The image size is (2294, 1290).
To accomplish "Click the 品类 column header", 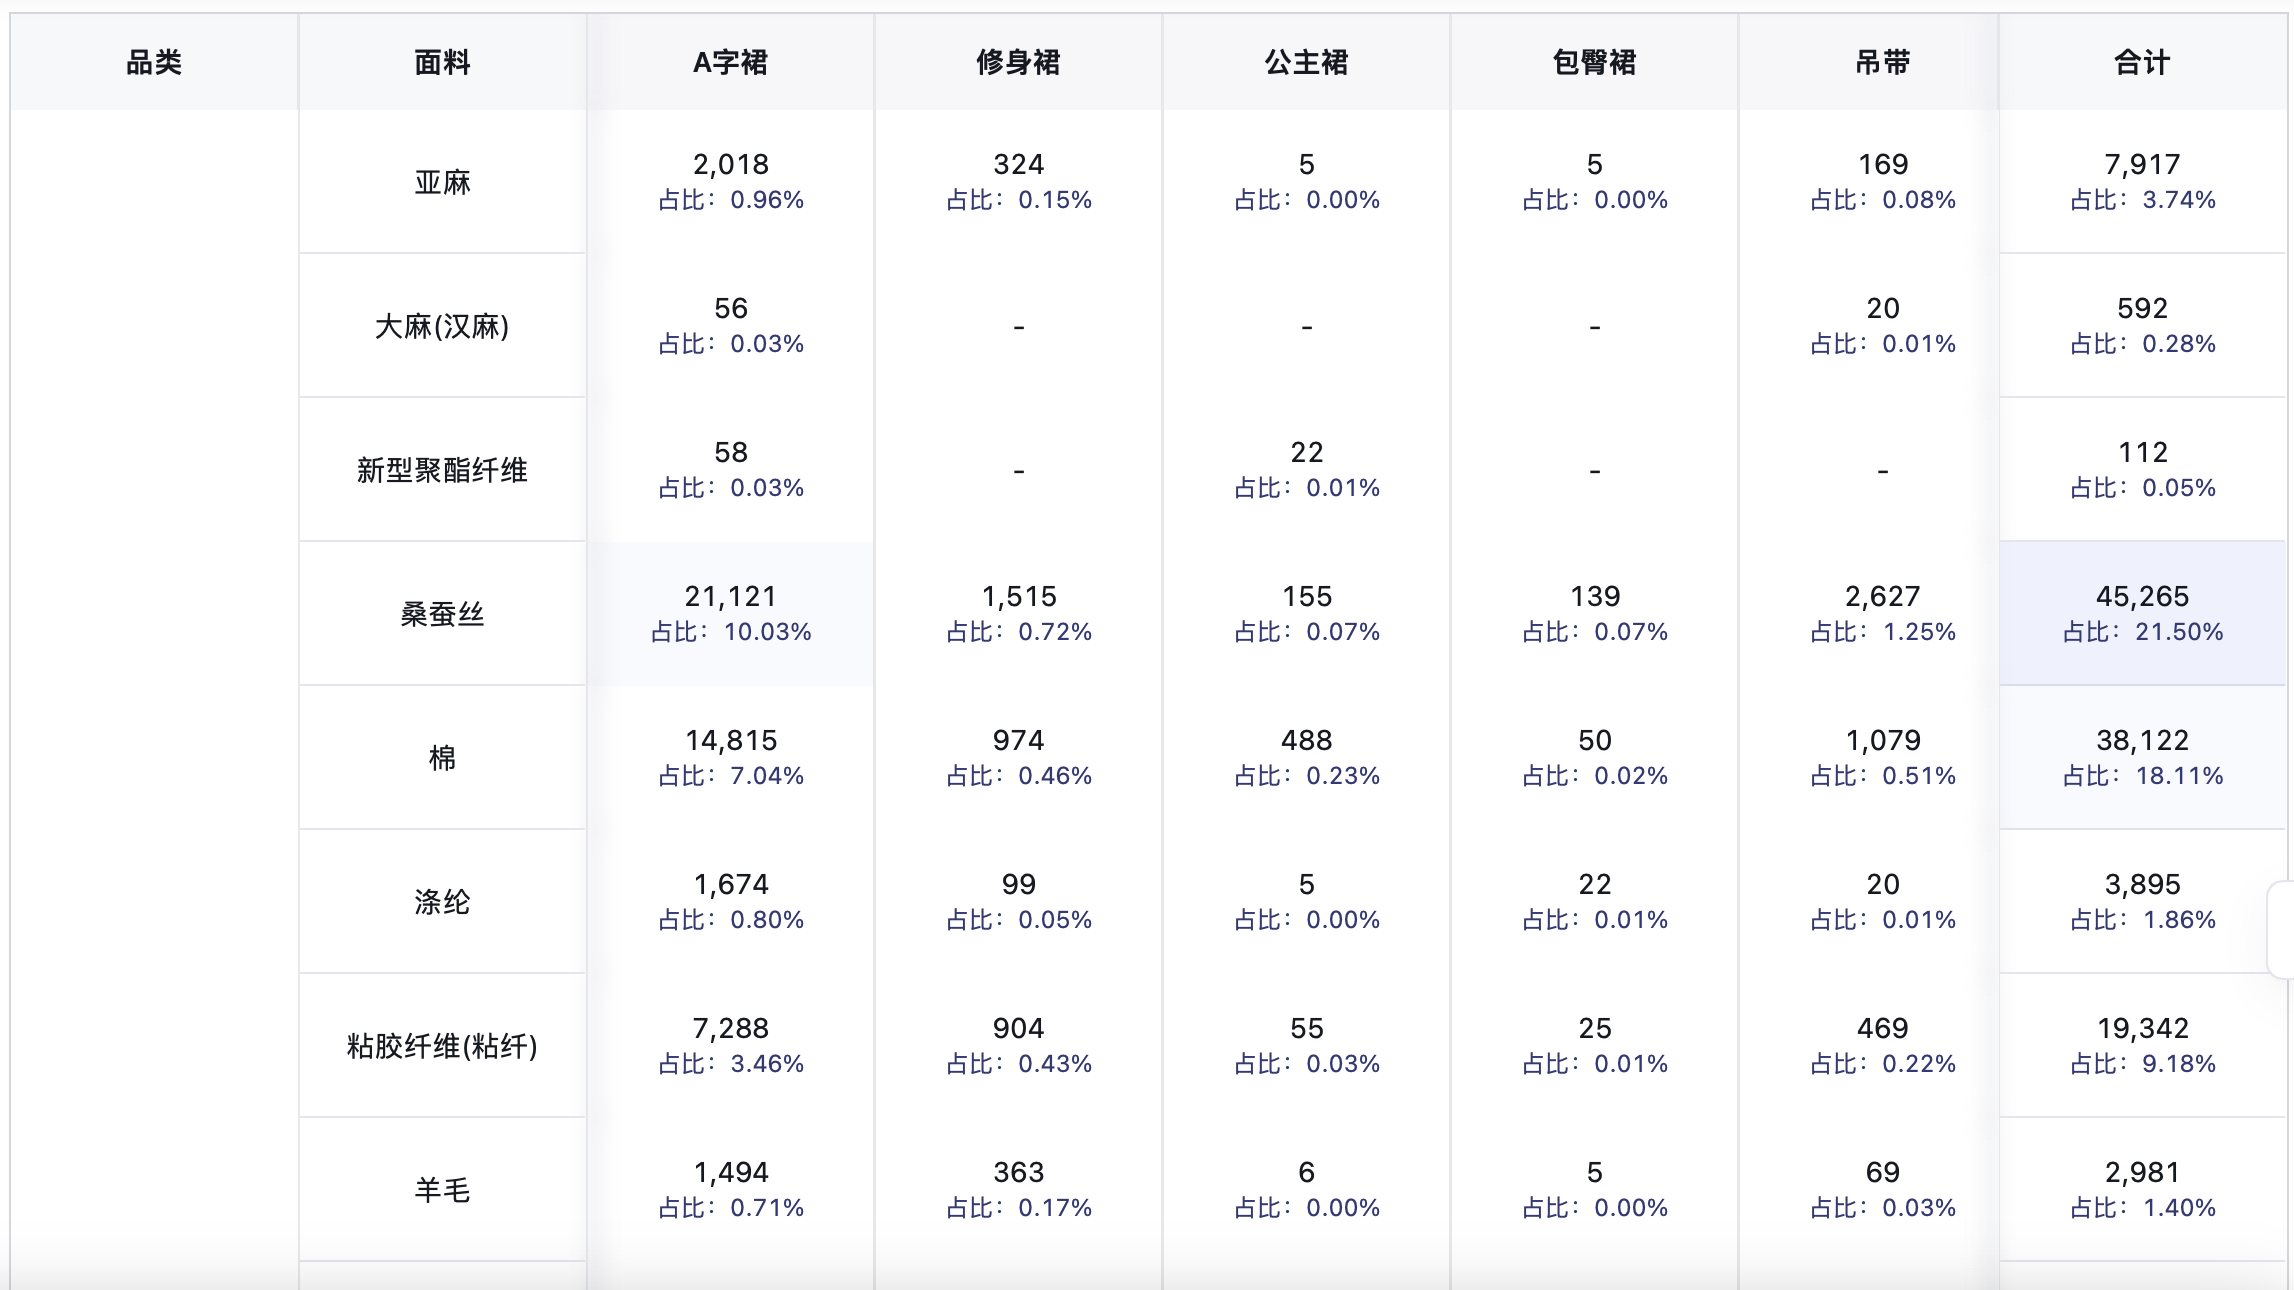I will pyautogui.click(x=154, y=62).
